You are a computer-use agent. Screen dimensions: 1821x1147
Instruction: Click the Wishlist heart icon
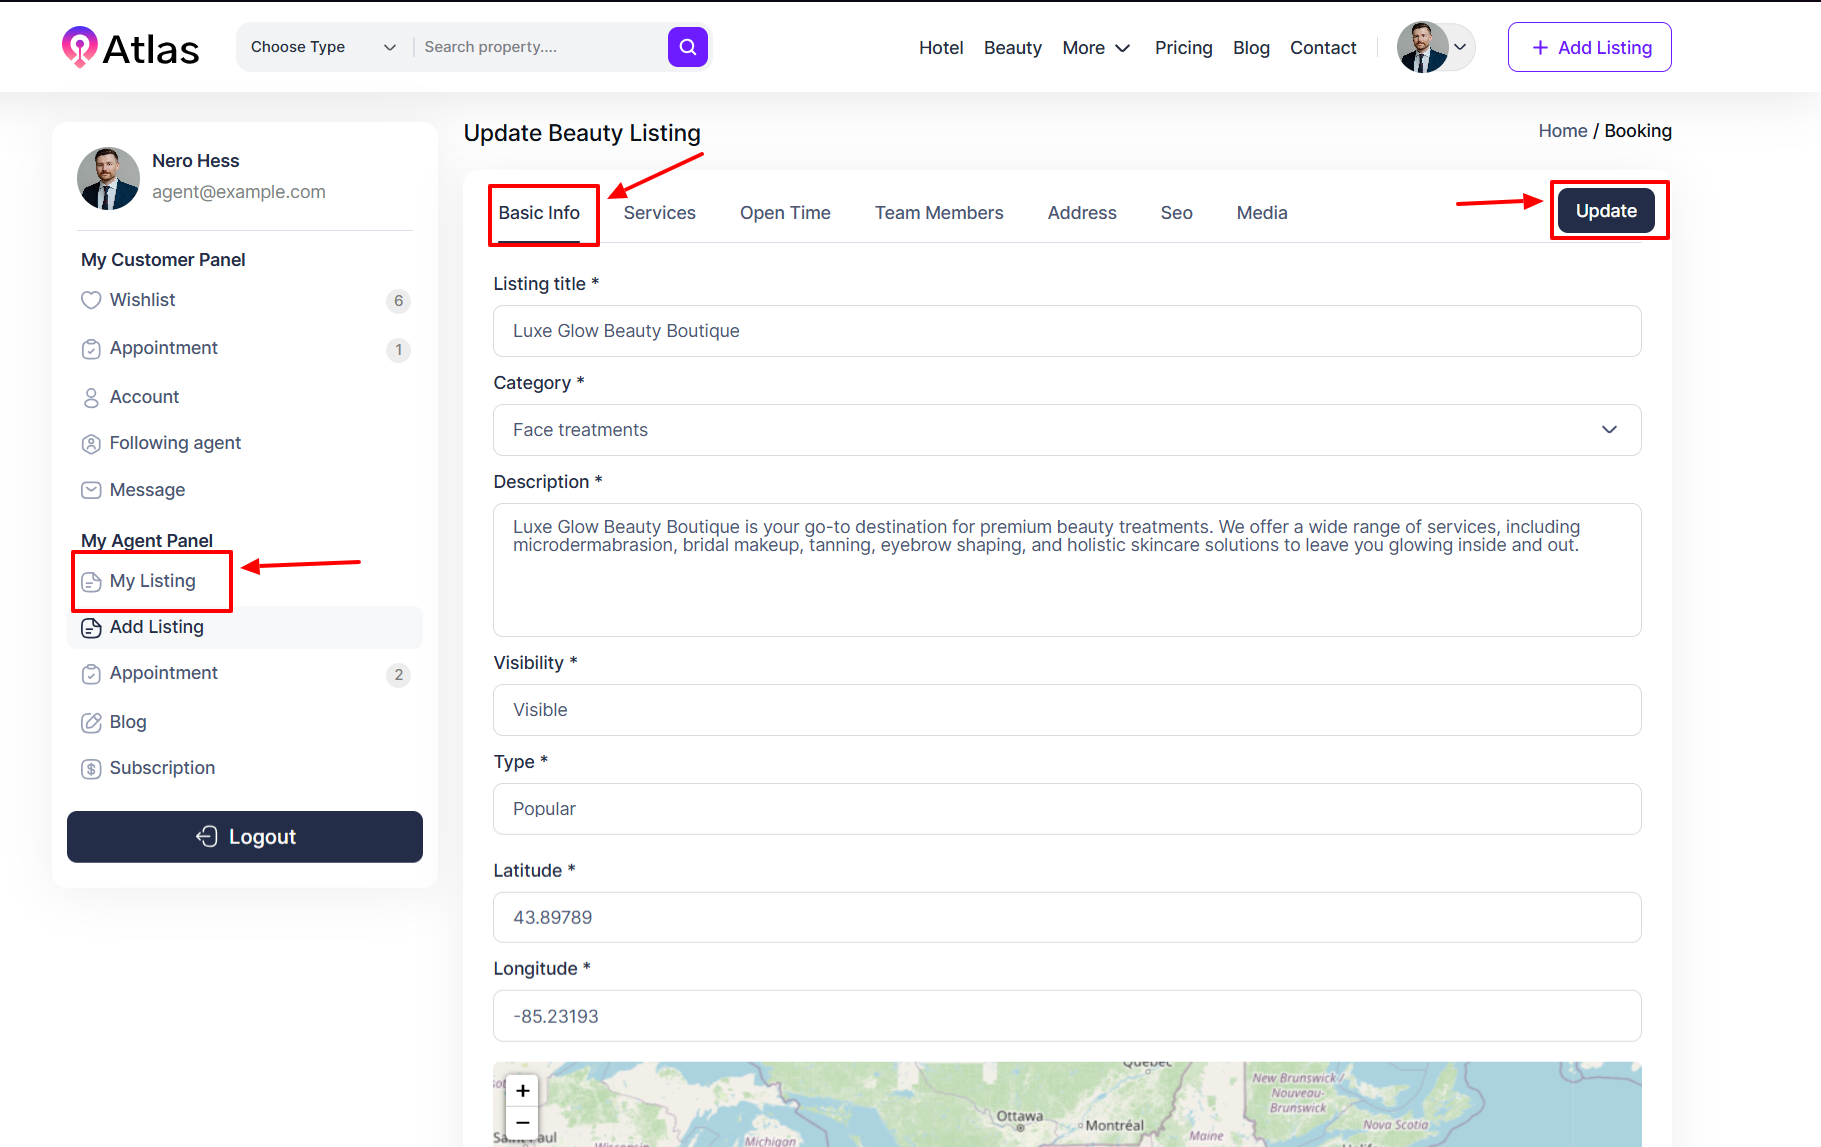coord(91,300)
